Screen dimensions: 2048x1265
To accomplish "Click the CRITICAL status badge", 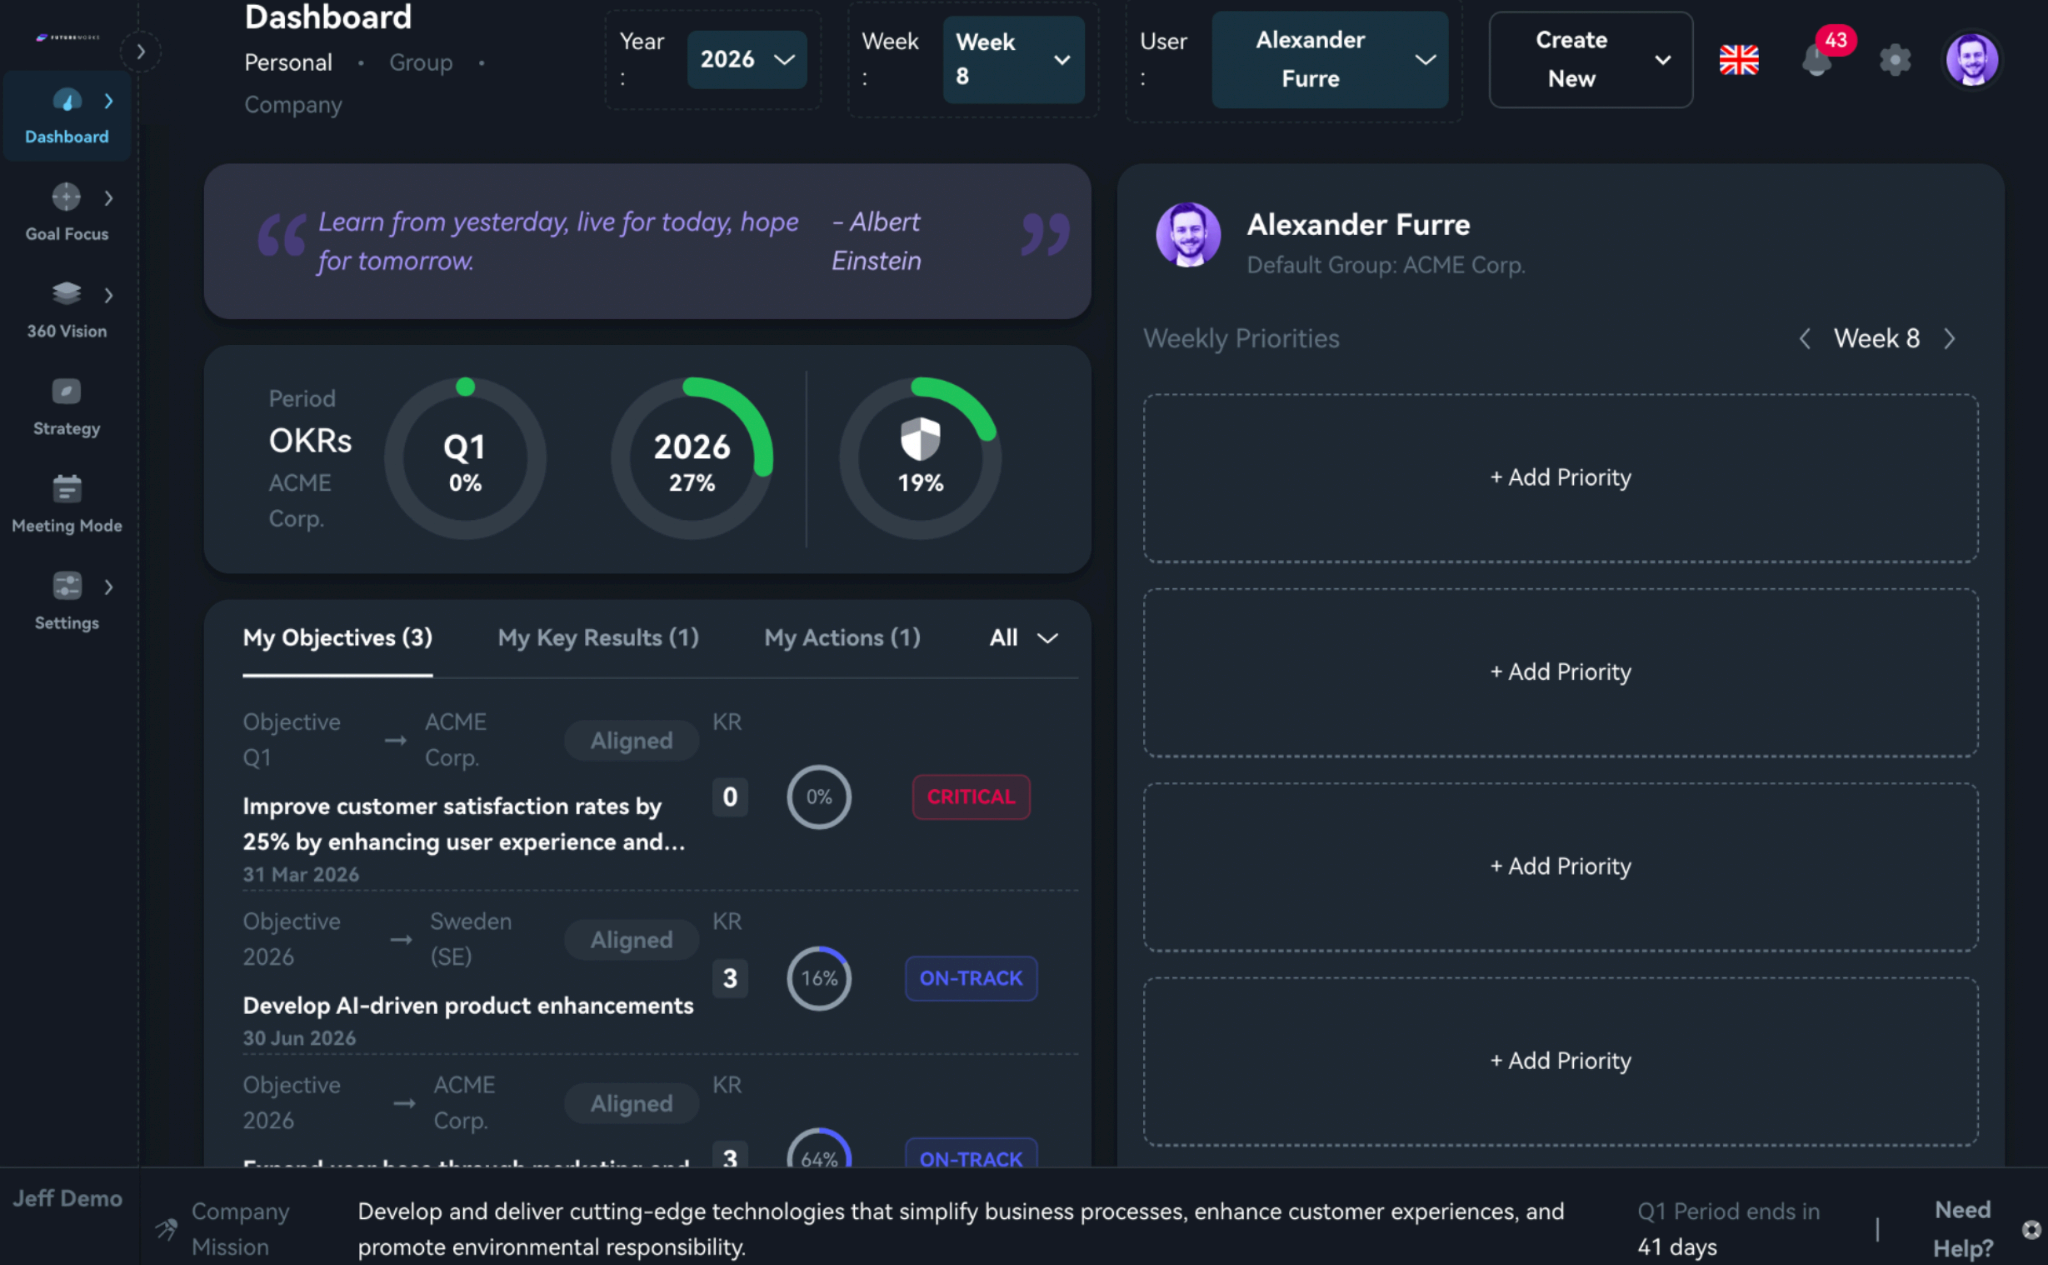I will [x=971, y=797].
